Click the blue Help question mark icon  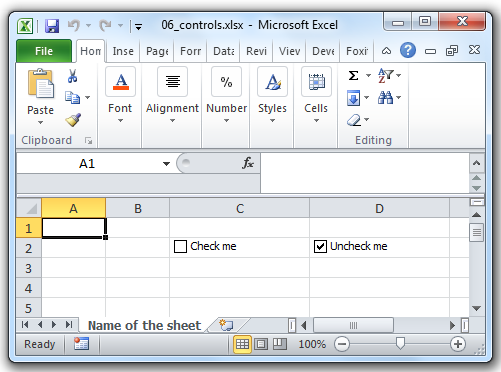408,51
